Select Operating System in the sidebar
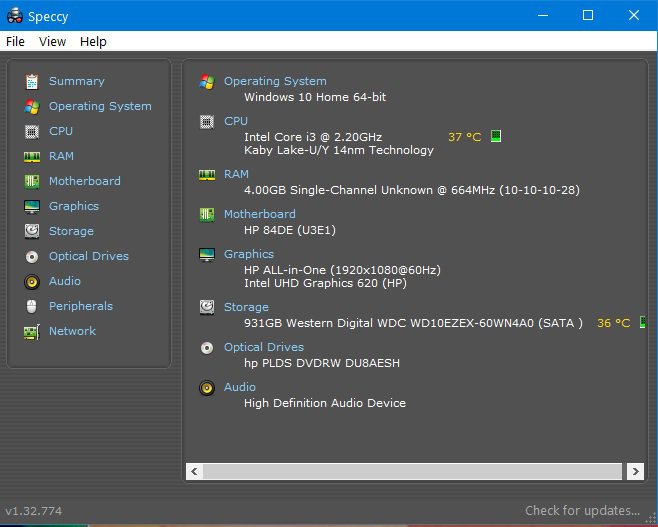Image resolution: width=658 pixels, height=527 pixels. pos(100,106)
